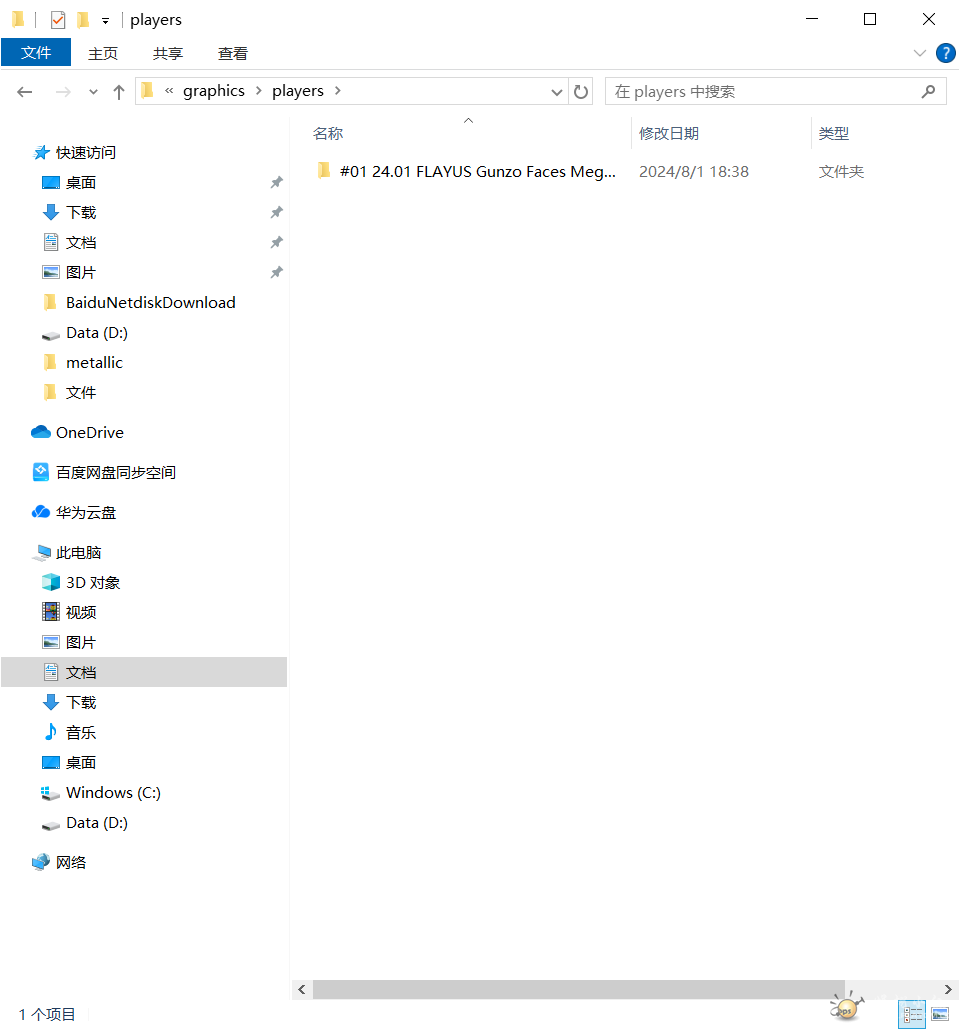Open the Help question mark icon
The height and width of the screenshot is (1030, 960).
944,53
